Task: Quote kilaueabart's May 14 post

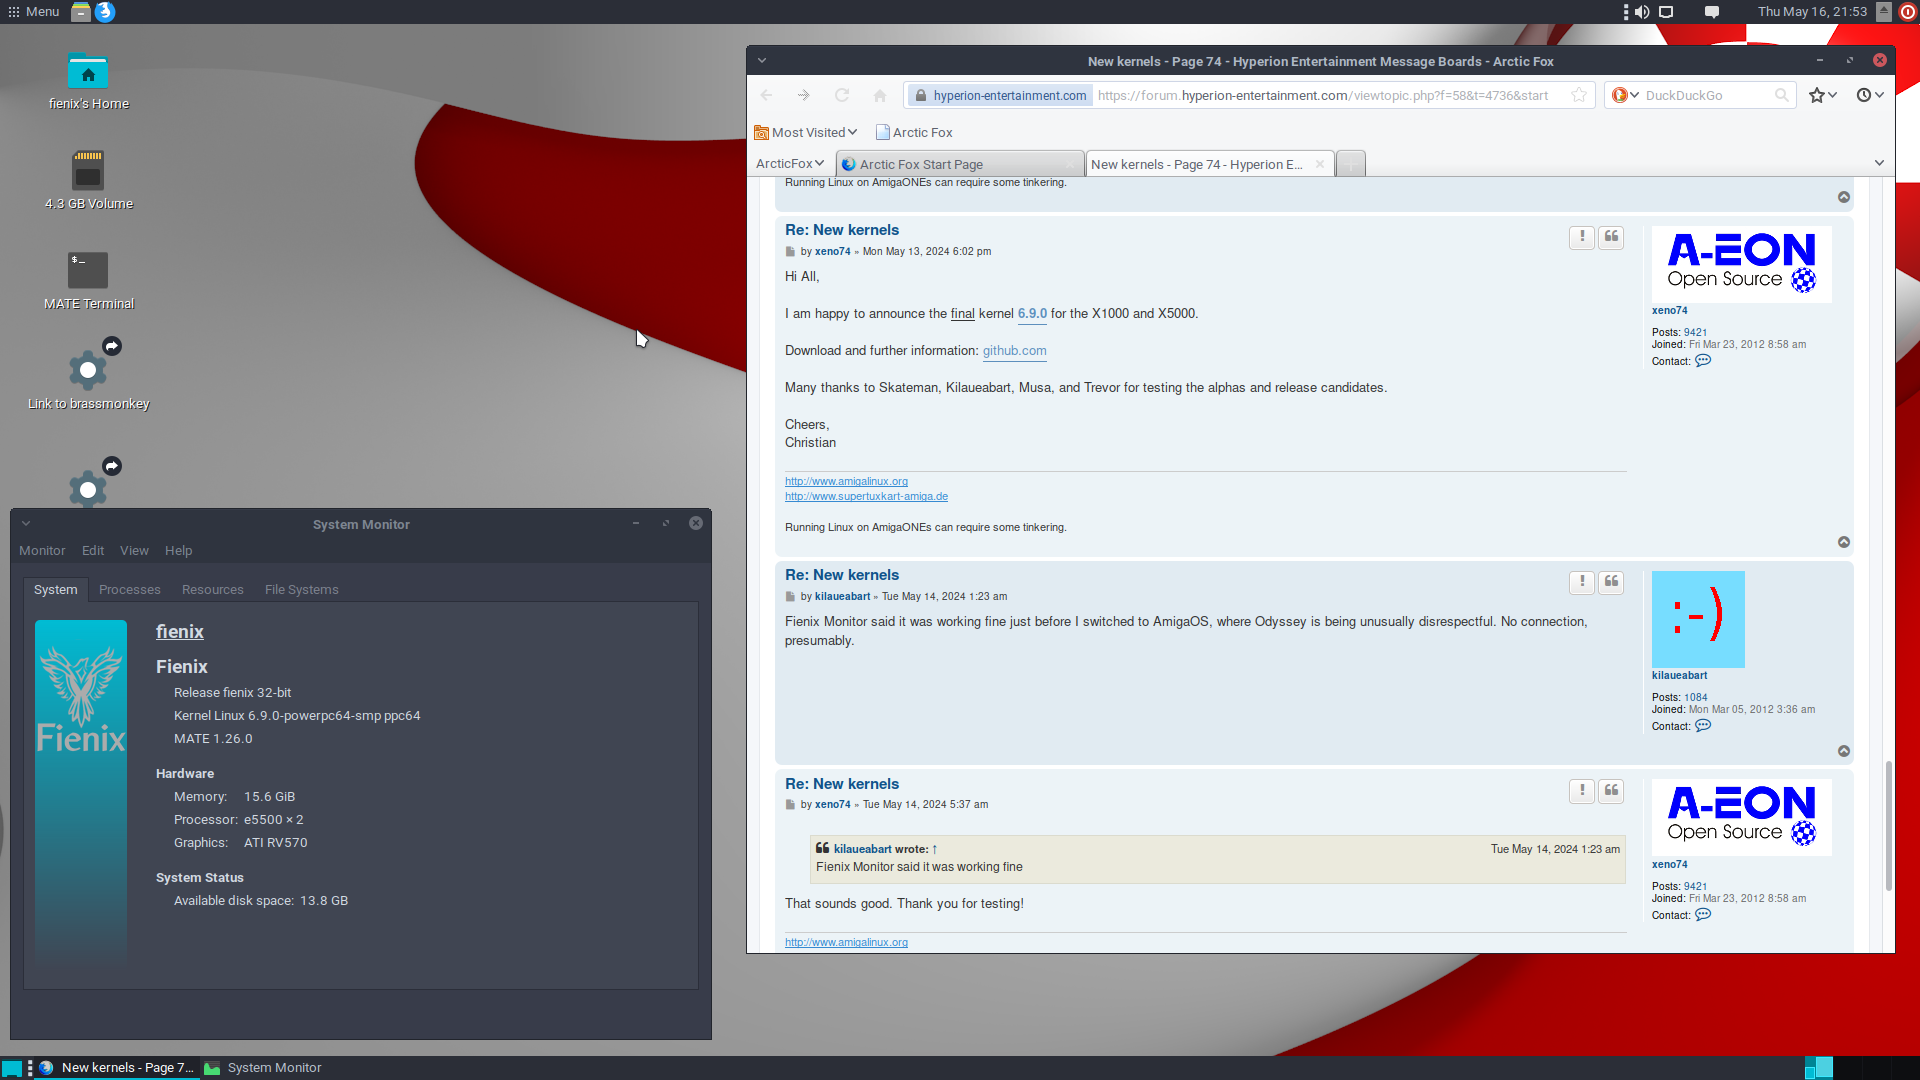Action: [1611, 582]
